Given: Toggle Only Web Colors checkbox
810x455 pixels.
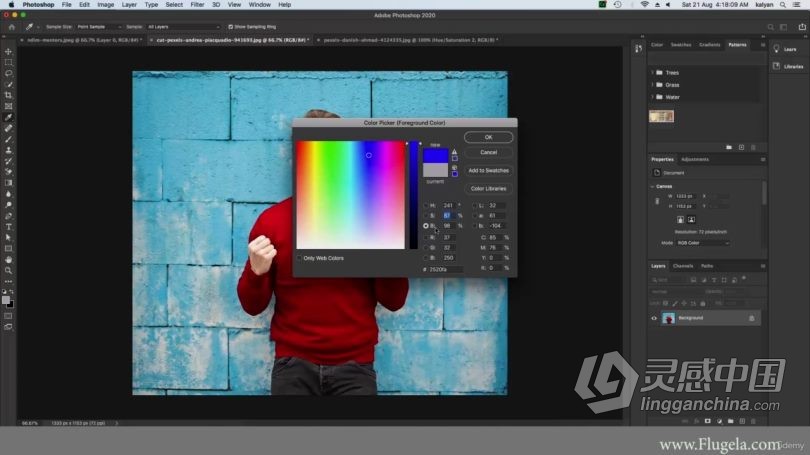Looking at the screenshot, I should pos(299,258).
